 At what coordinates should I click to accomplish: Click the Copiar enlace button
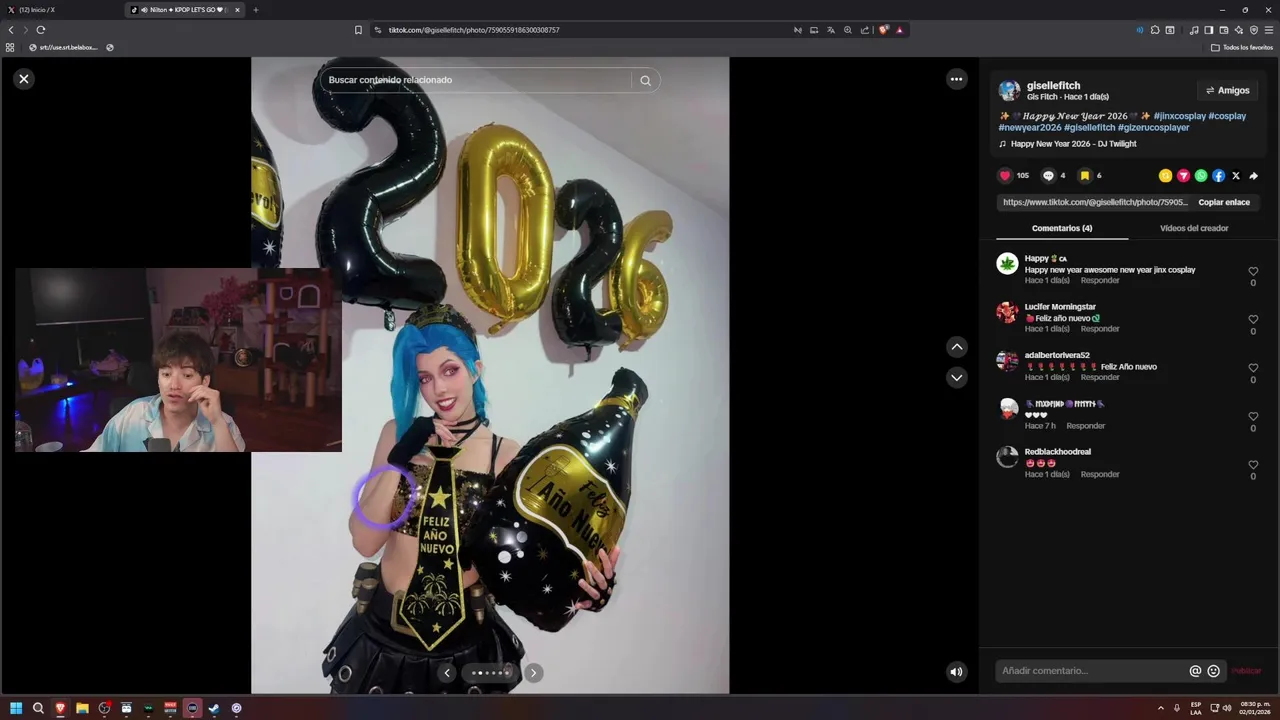[1224, 202]
